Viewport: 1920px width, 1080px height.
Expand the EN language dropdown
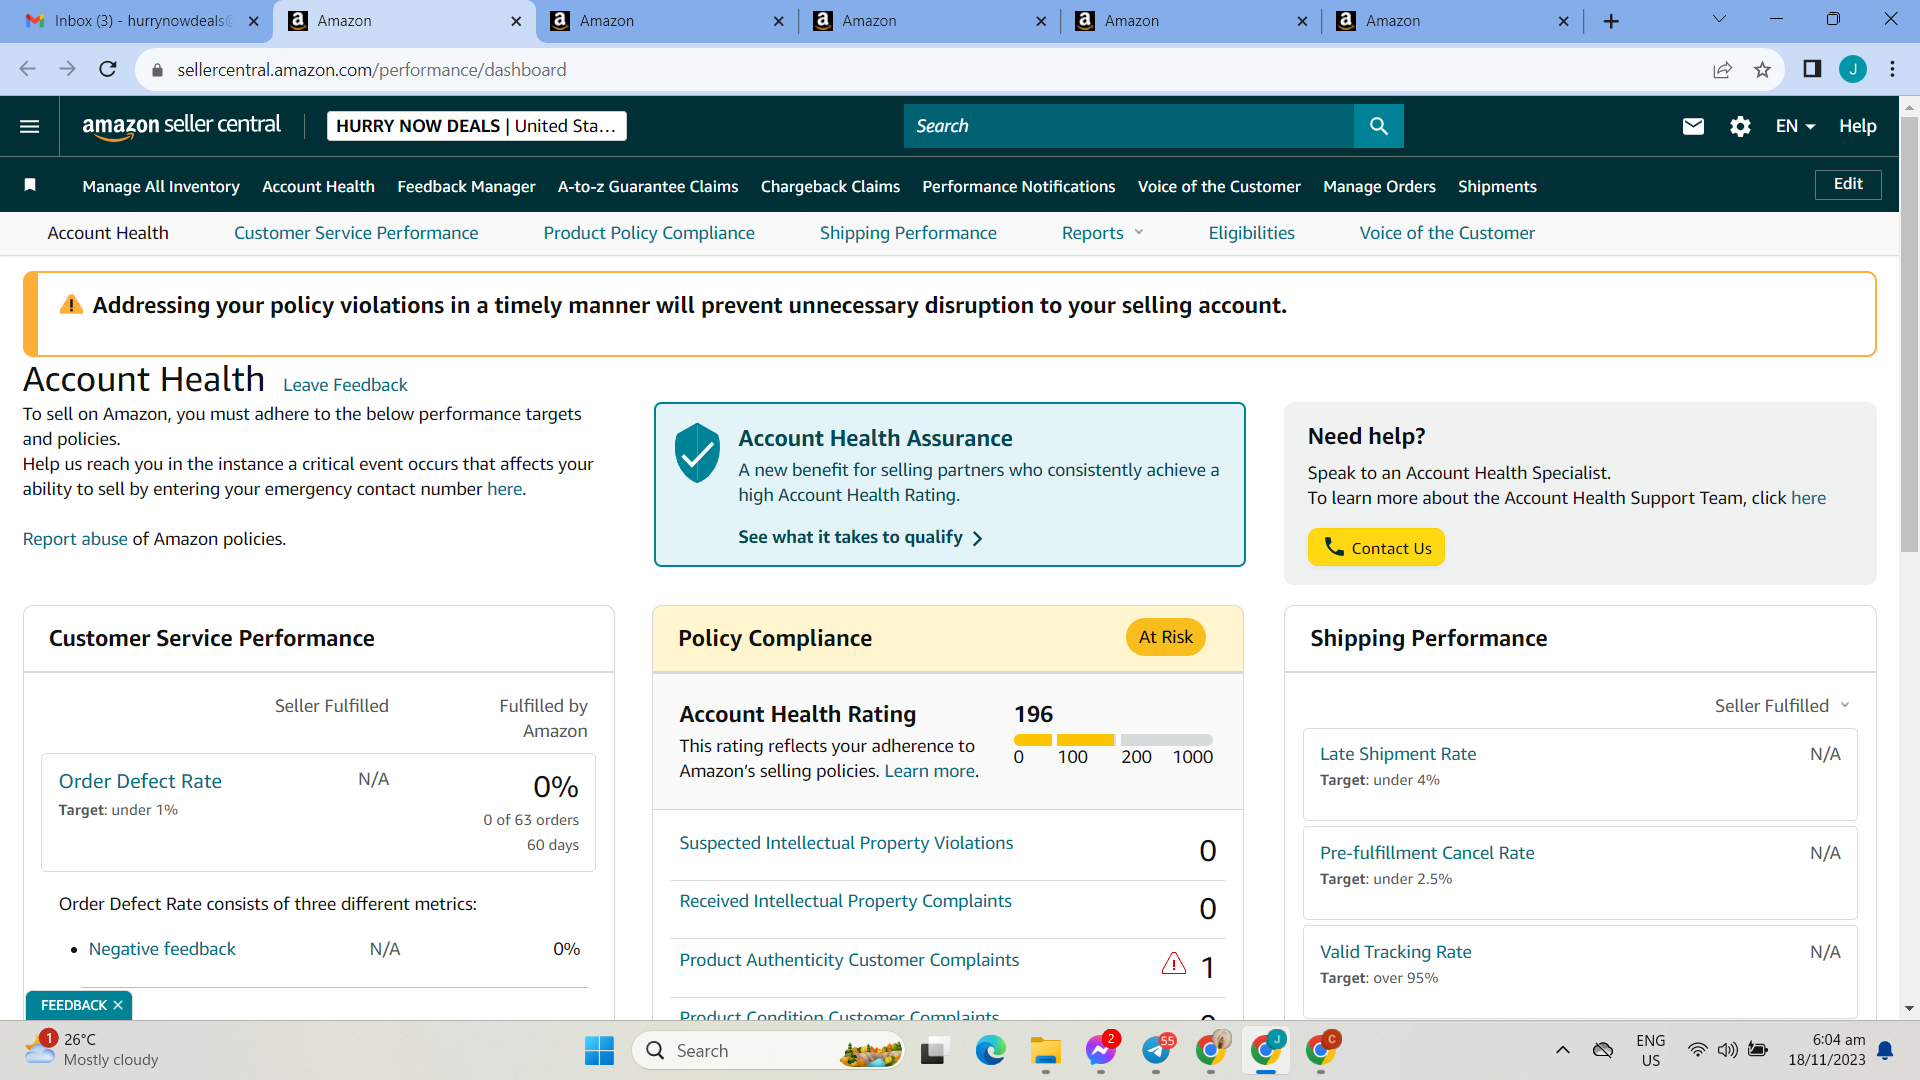[1795, 126]
